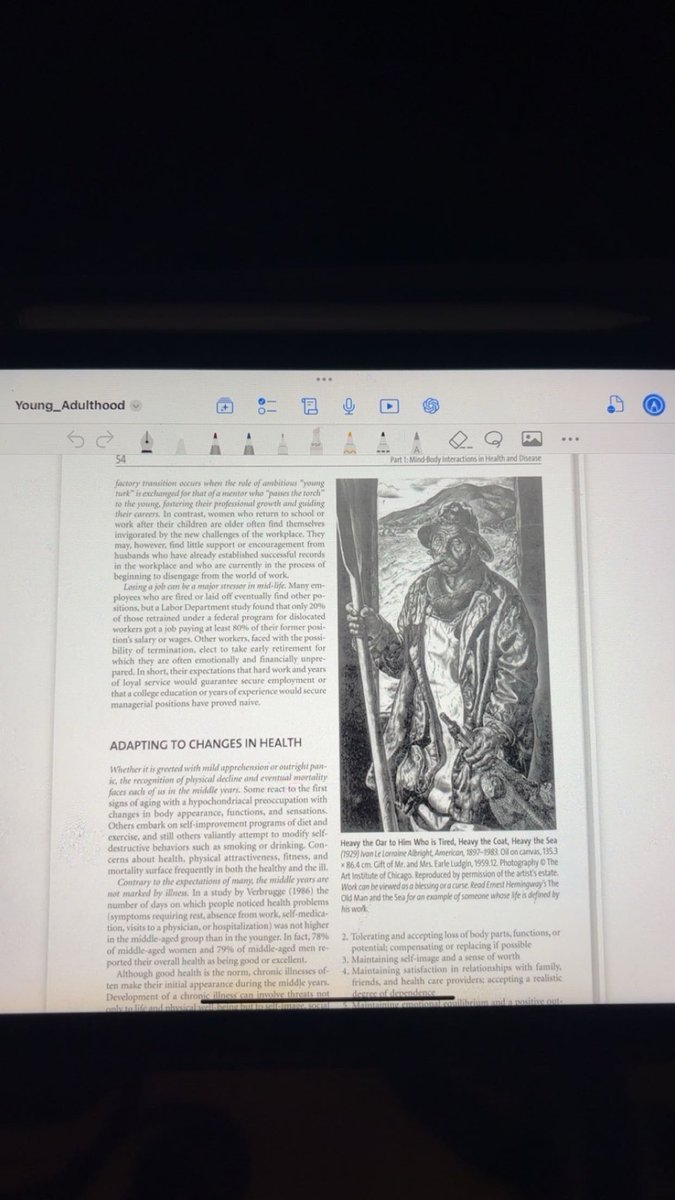The image size is (675, 1200).
Task: Open the AI assistant knot icon
Action: coord(432,405)
